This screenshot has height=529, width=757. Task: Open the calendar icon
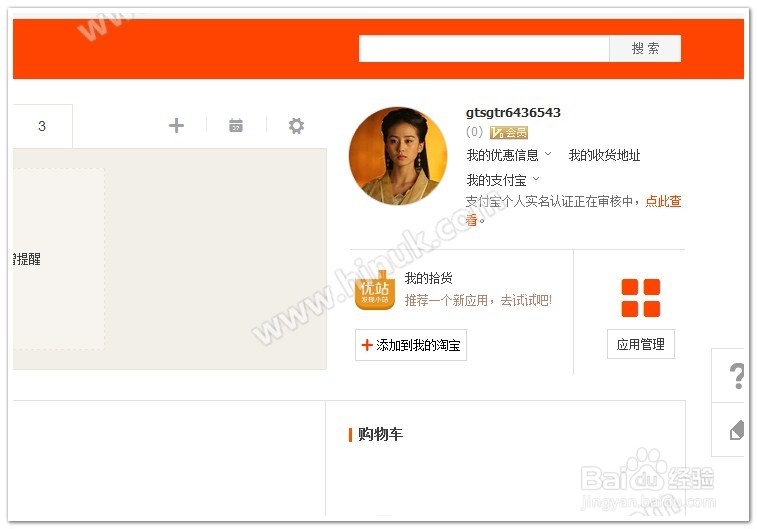(236, 125)
